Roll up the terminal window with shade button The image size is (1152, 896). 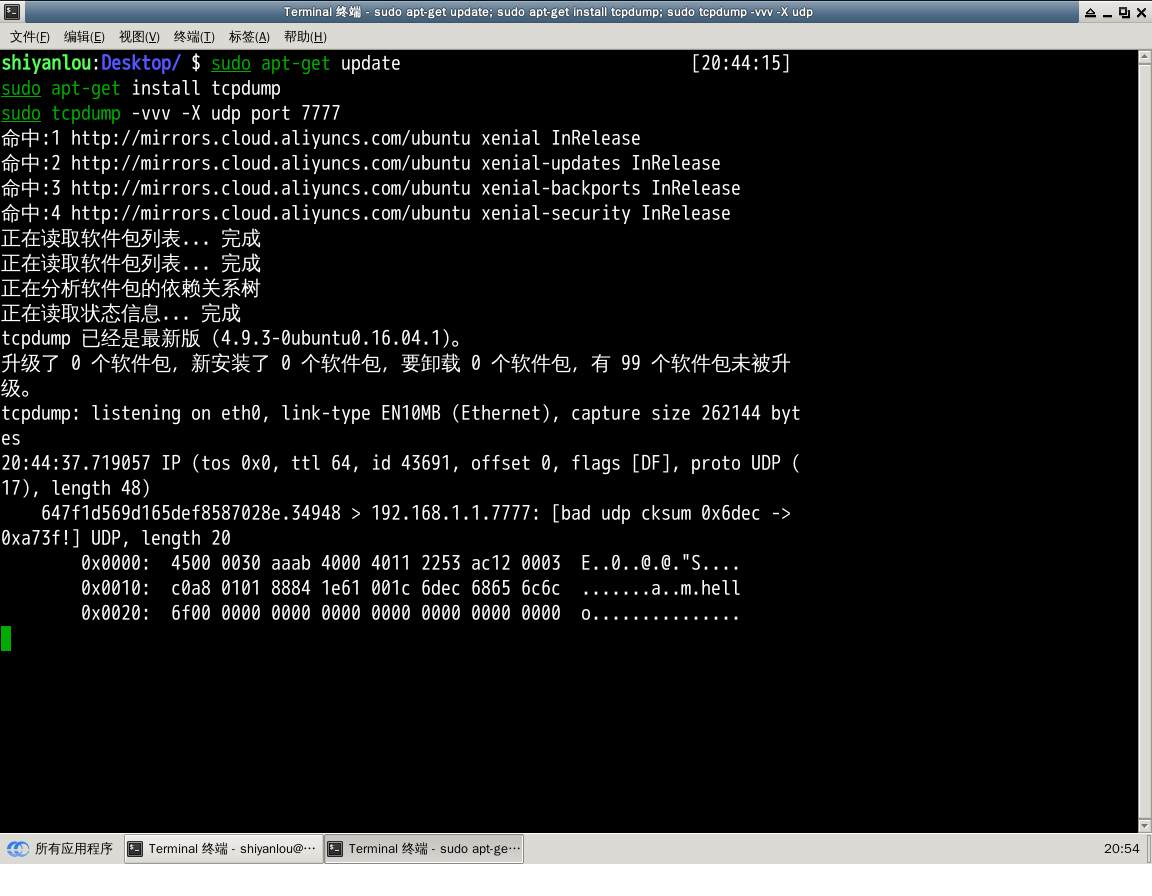point(1090,12)
